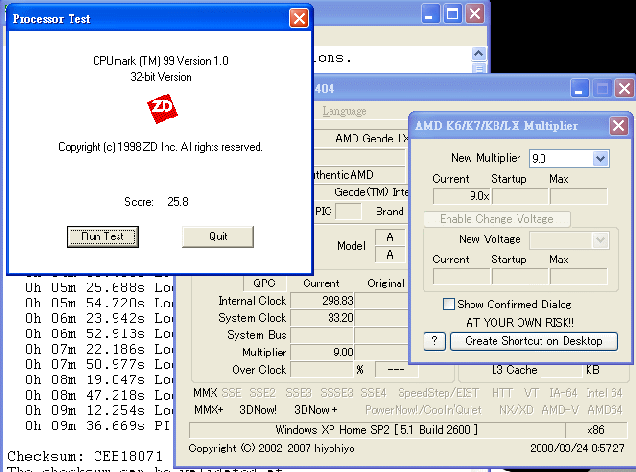The width and height of the screenshot is (636, 472).
Task: Click the 3DNow+ feature label
Action: point(316,410)
